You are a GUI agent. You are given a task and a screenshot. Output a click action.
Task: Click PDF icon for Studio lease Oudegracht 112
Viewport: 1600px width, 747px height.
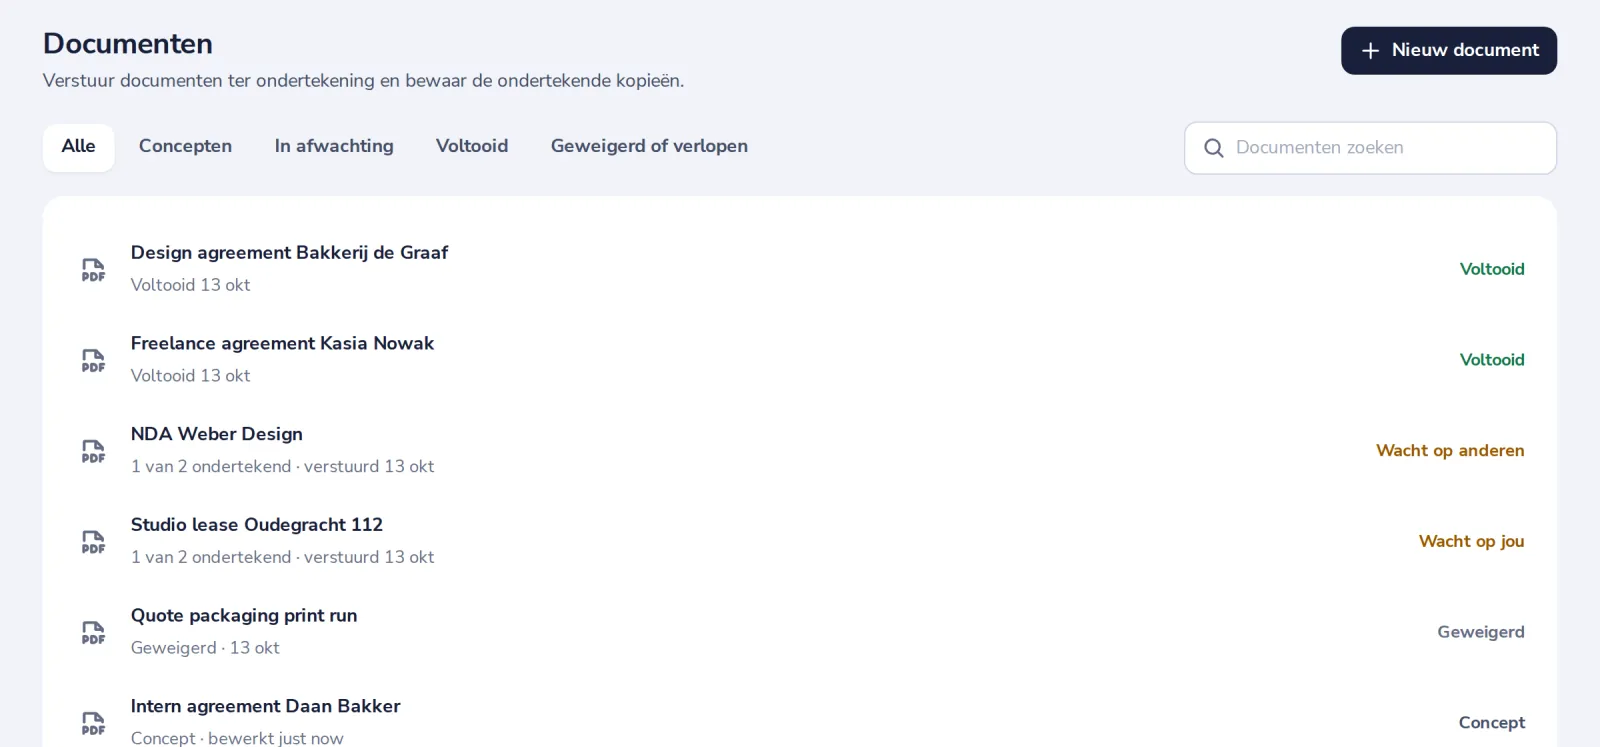93,542
